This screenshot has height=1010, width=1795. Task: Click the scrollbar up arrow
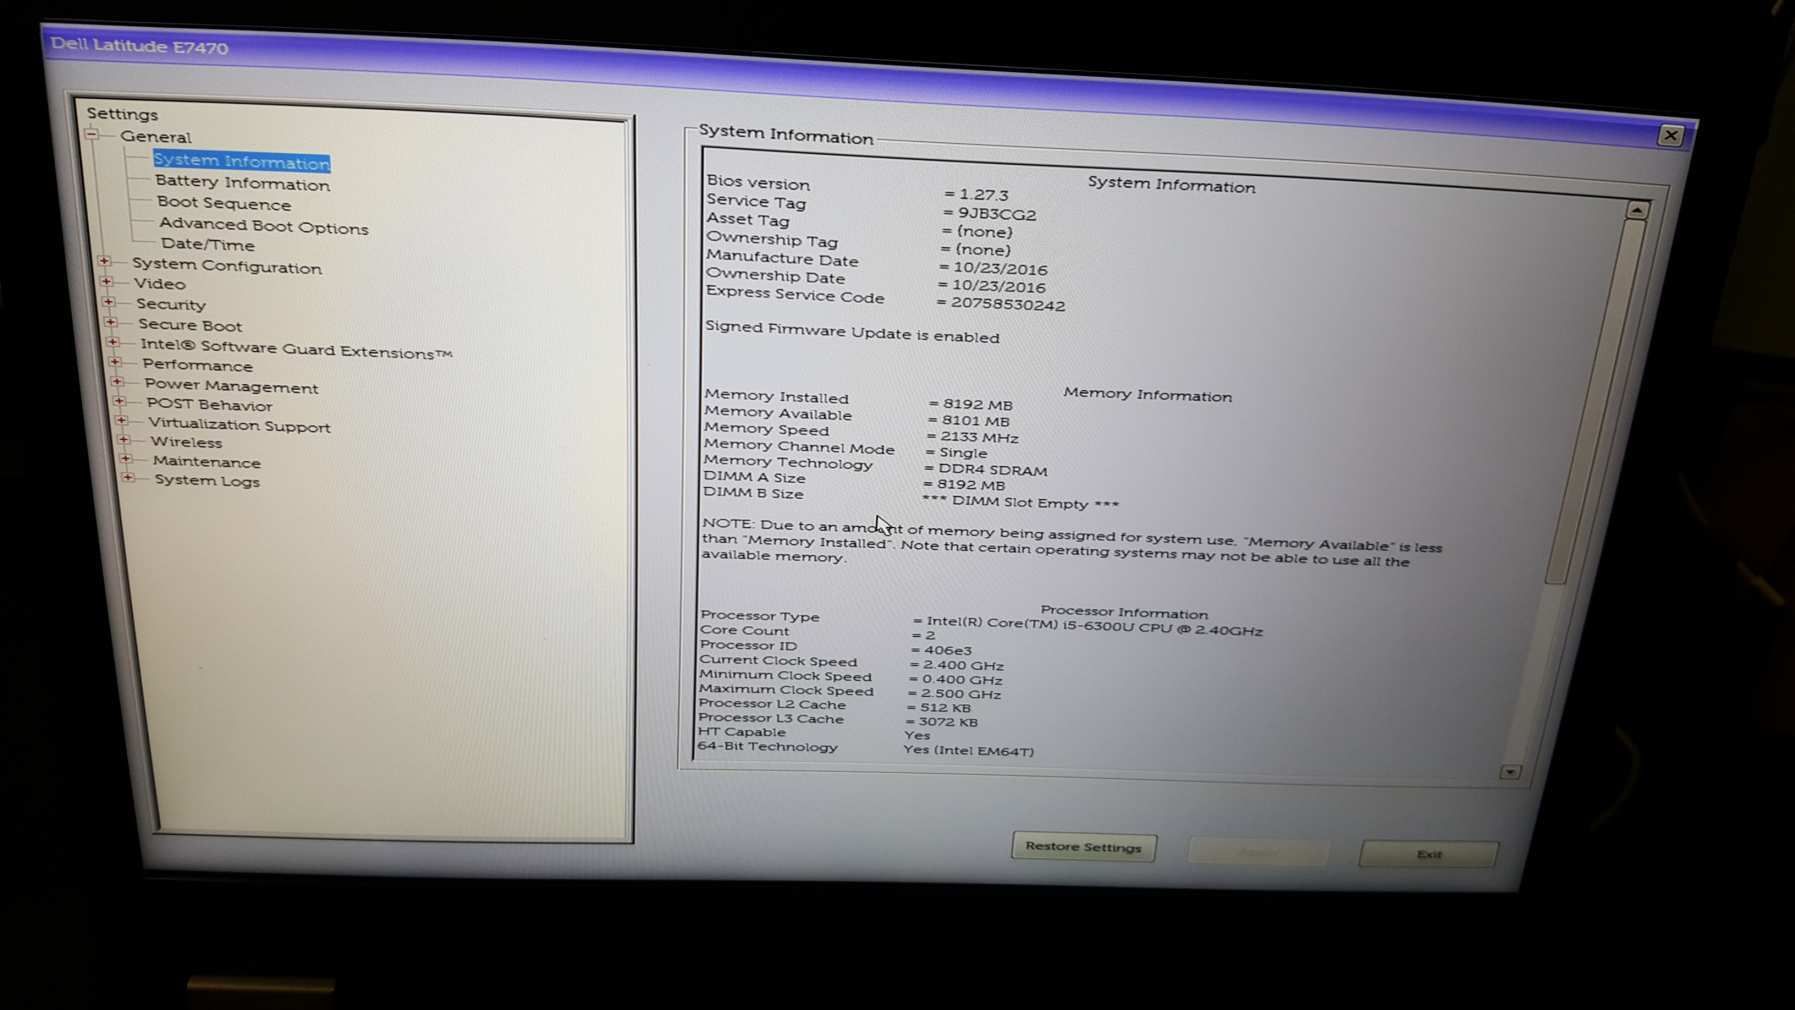click(1637, 210)
